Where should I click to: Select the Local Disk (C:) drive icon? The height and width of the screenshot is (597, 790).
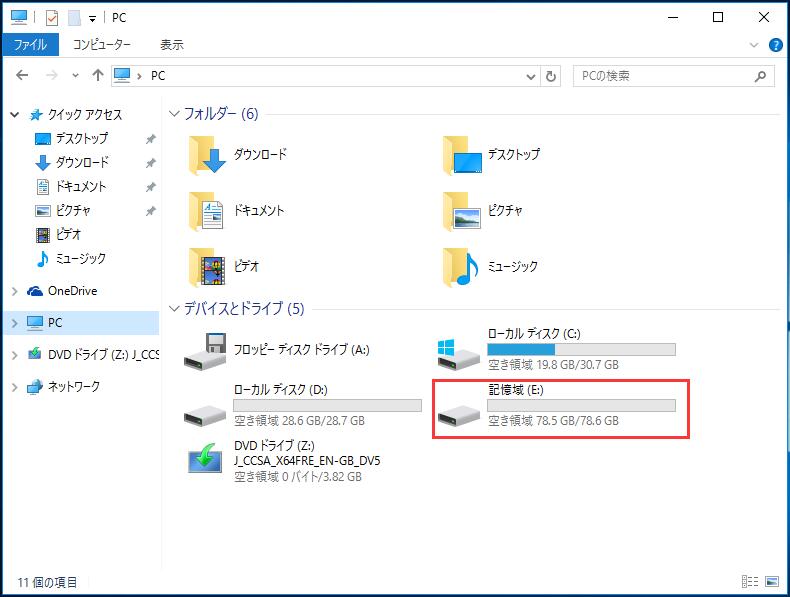click(459, 351)
